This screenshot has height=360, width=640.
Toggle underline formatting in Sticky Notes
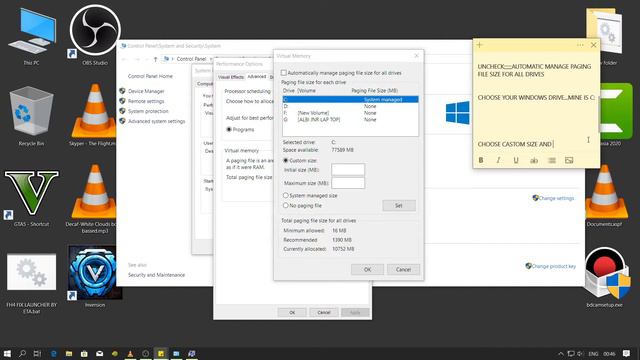[516, 160]
